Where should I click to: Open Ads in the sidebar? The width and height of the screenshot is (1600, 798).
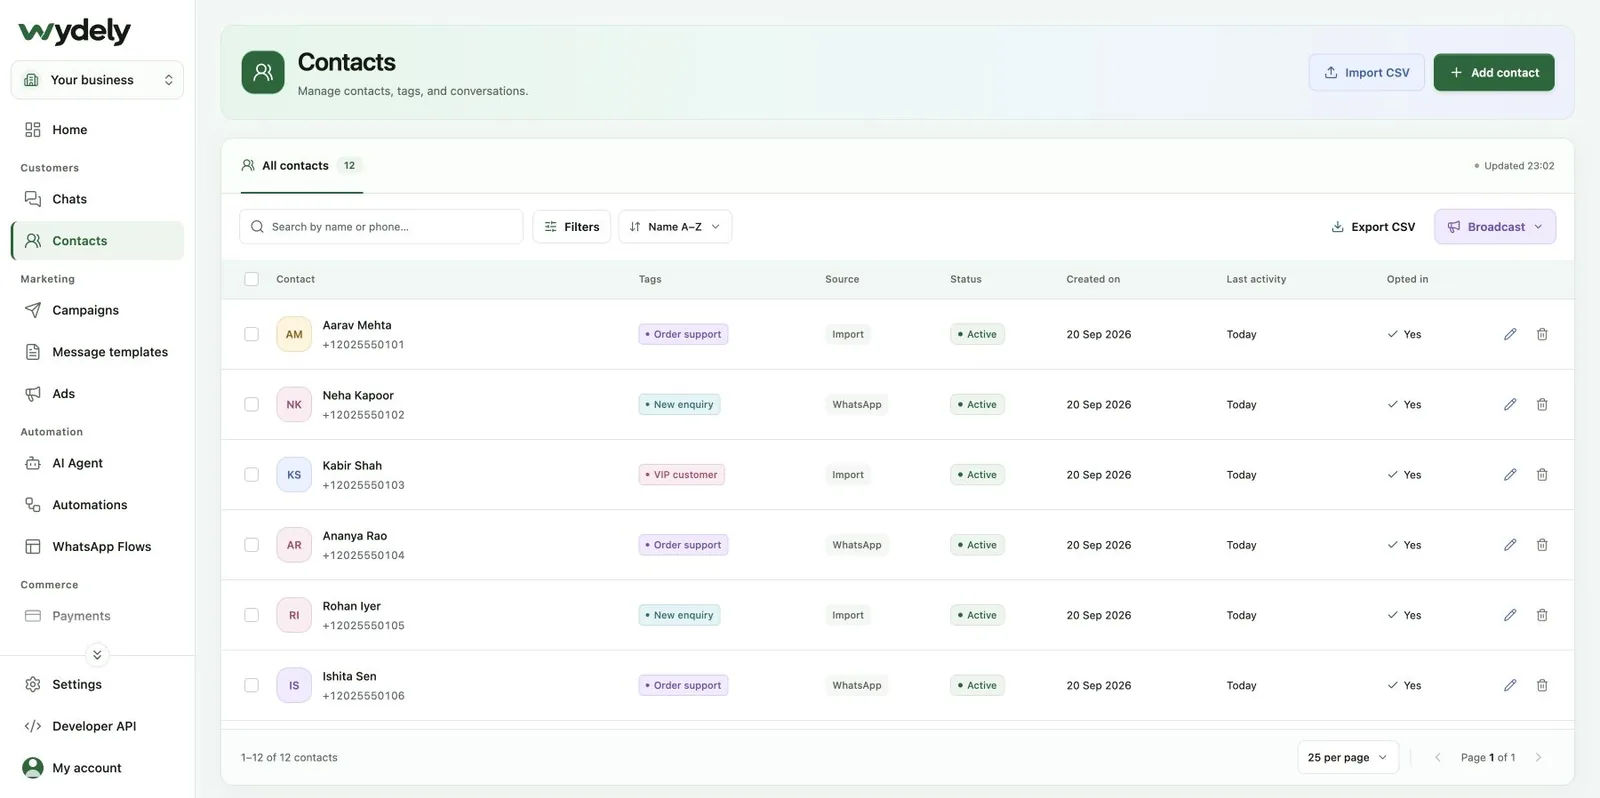point(97,394)
